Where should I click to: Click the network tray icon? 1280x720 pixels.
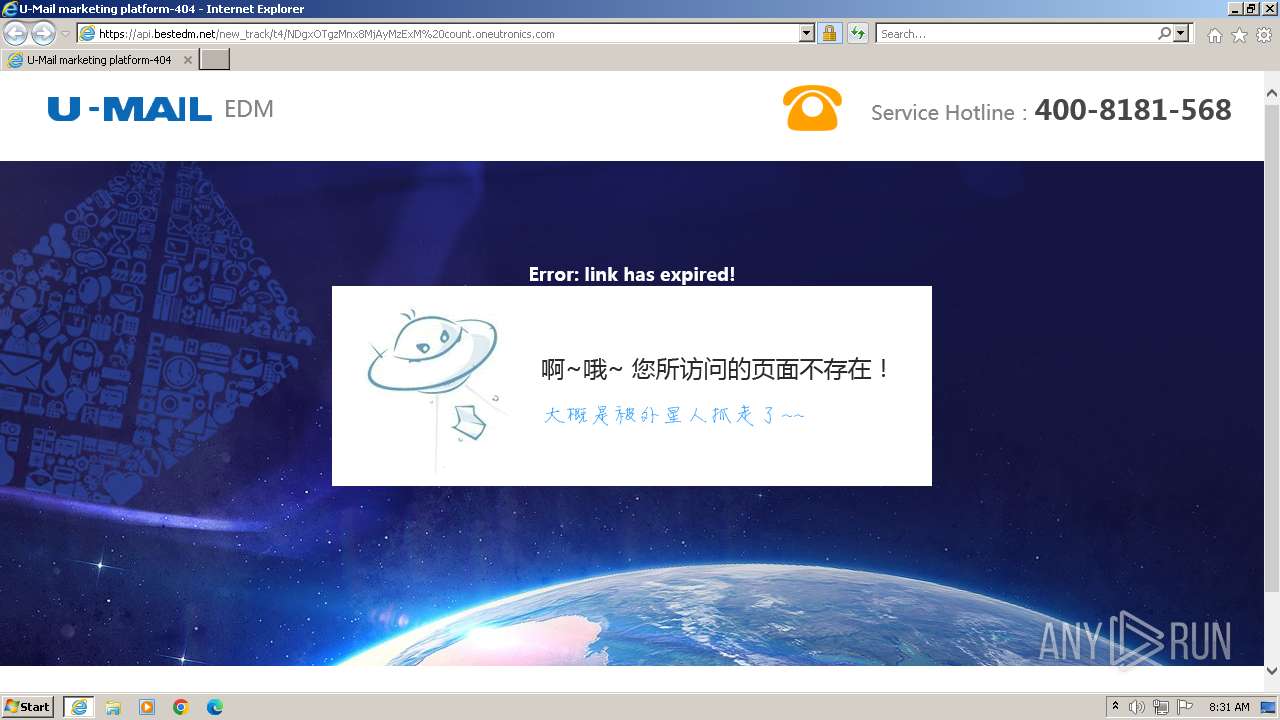pos(1161,707)
